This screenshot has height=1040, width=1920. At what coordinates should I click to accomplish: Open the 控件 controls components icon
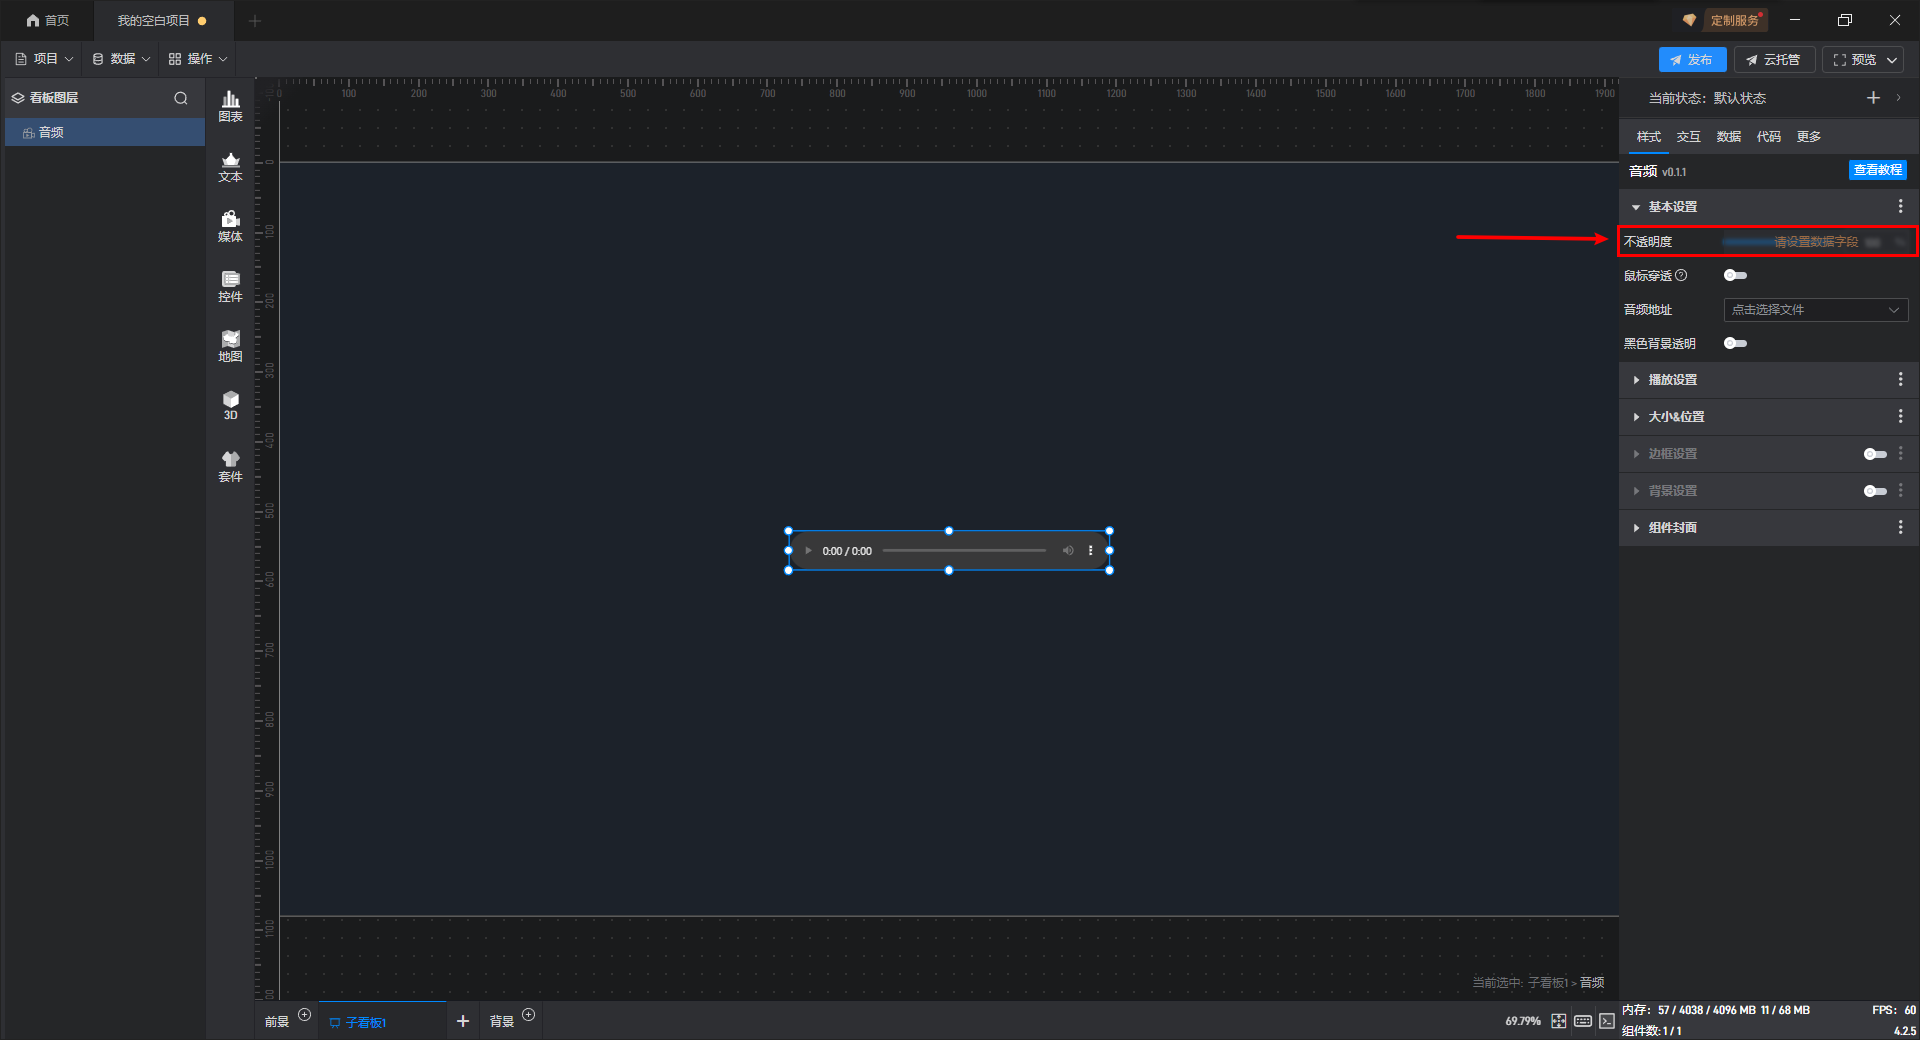(x=230, y=286)
